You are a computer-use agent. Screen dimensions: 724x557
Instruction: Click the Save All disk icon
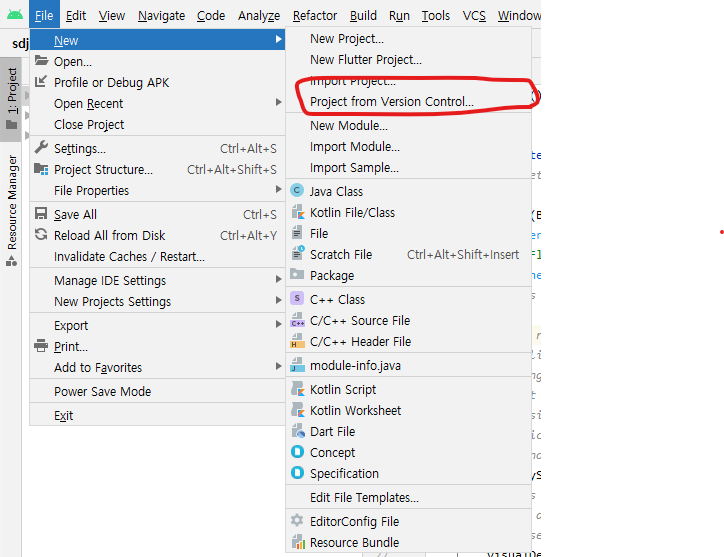pyautogui.click(x=41, y=213)
